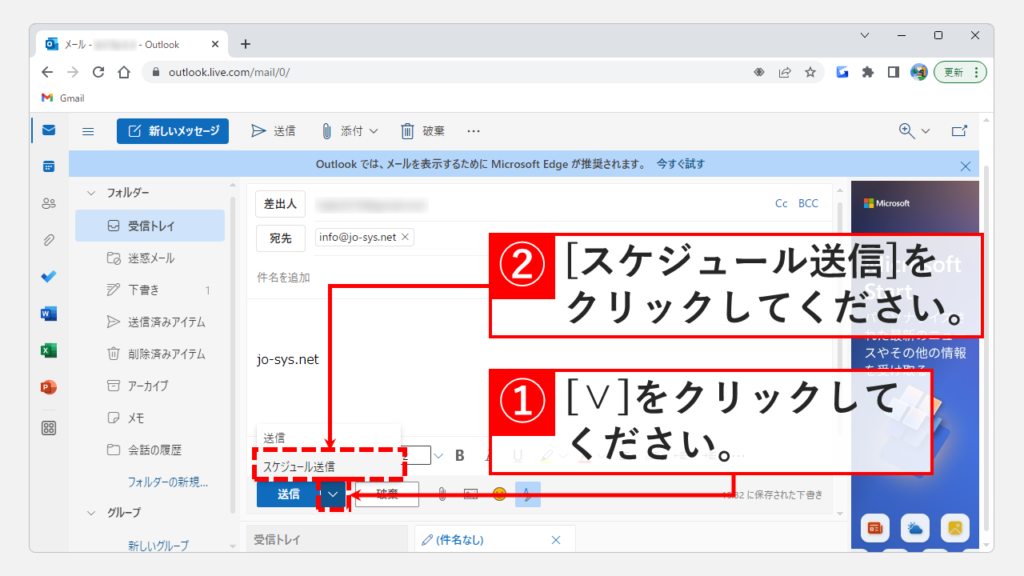Open the zoom magnifier control
Viewport: 1024px width, 576px height.
913,131
